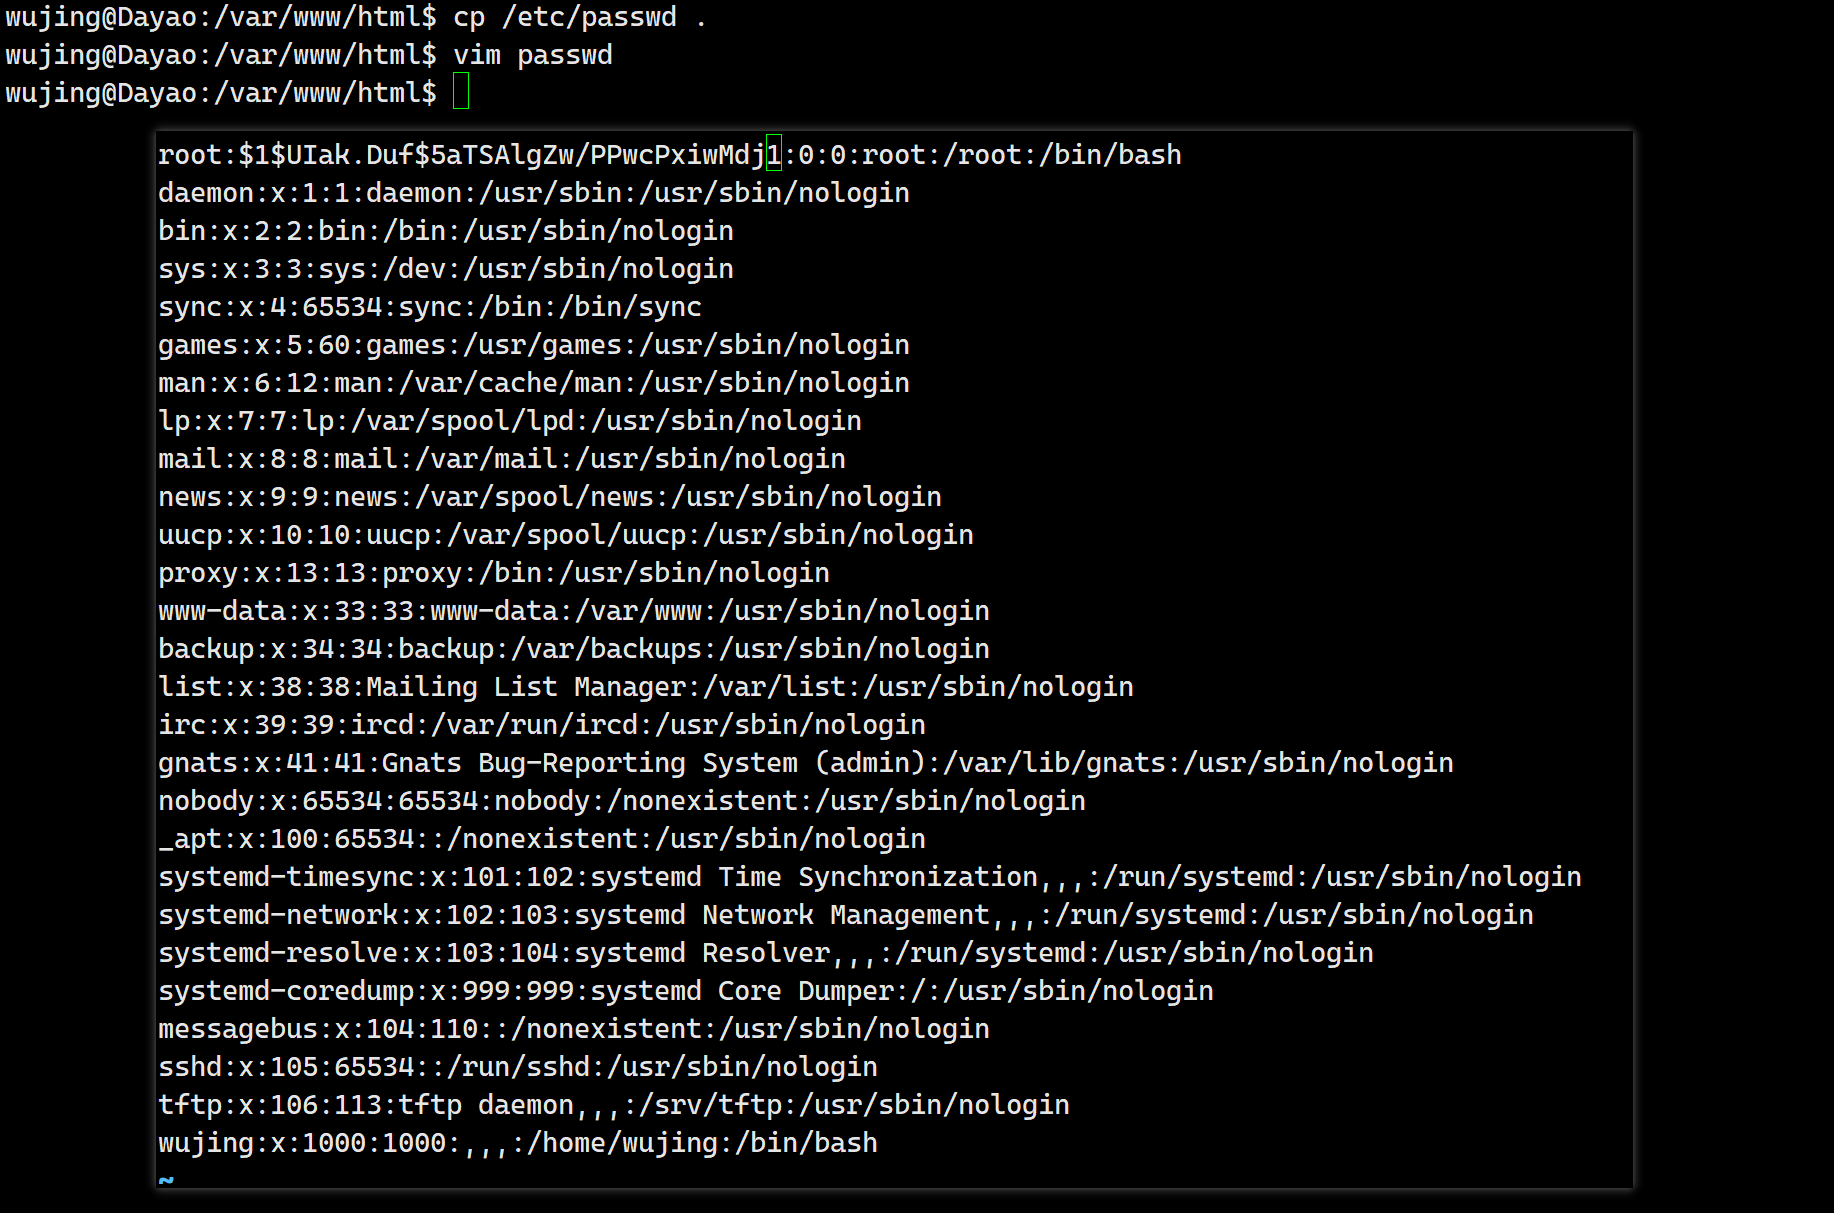This screenshot has height=1213, width=1834.
Task: Click the nobody user entry line
Action: point(621,801)
